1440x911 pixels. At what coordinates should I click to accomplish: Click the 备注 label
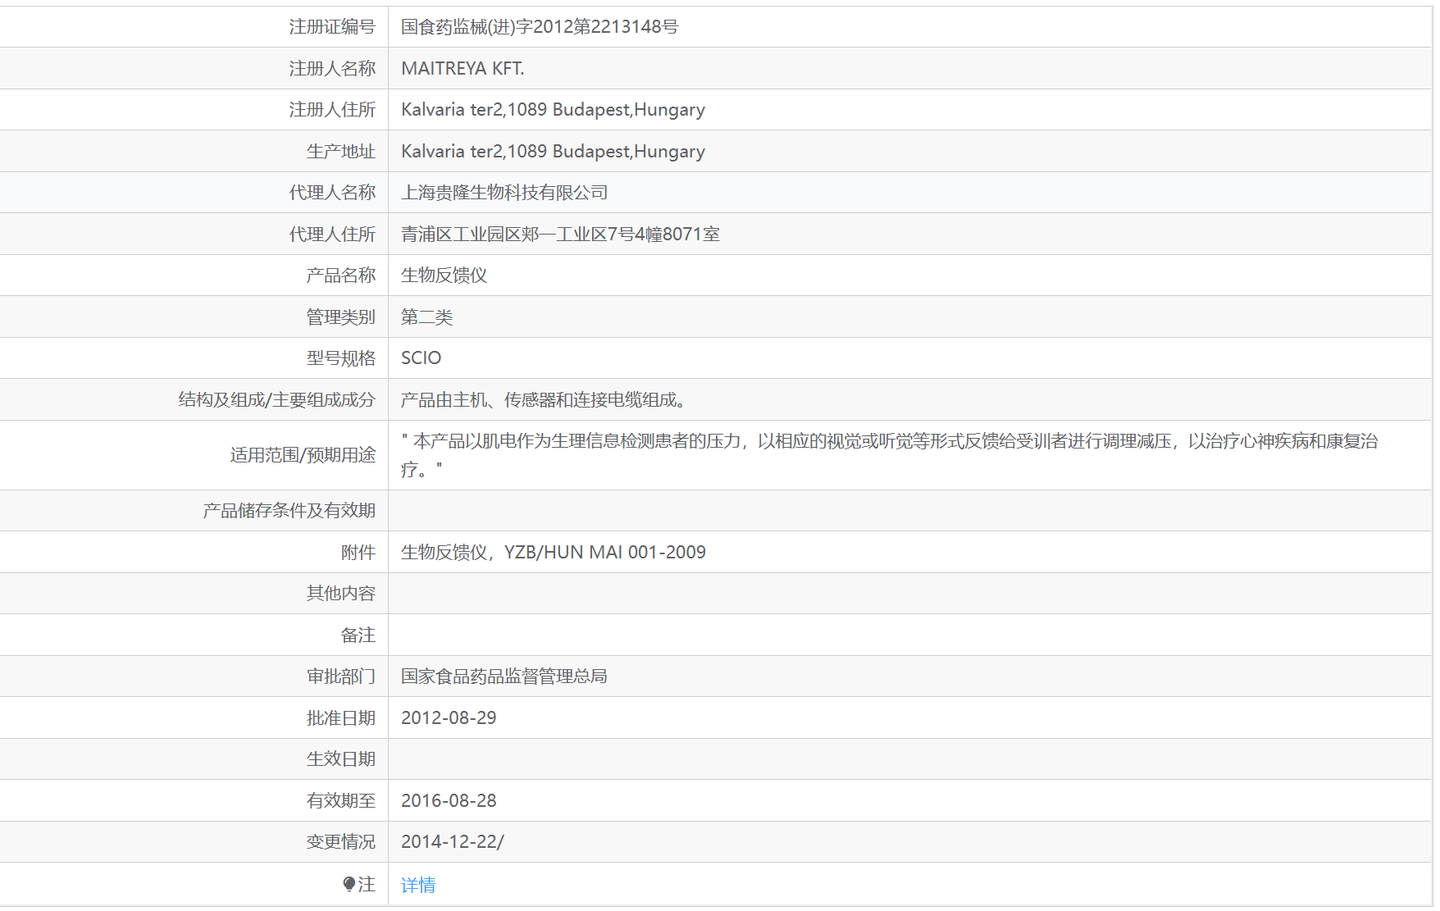pyautogui.click(x=358, y=636)
